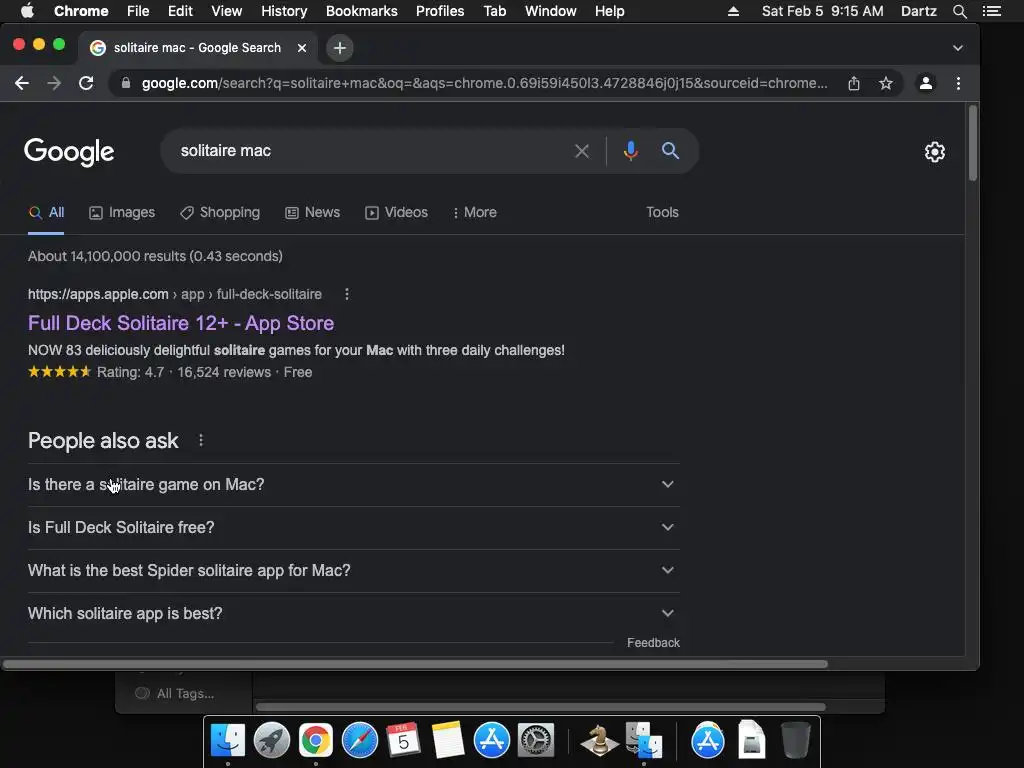Switch to Images results

[122, 213]
